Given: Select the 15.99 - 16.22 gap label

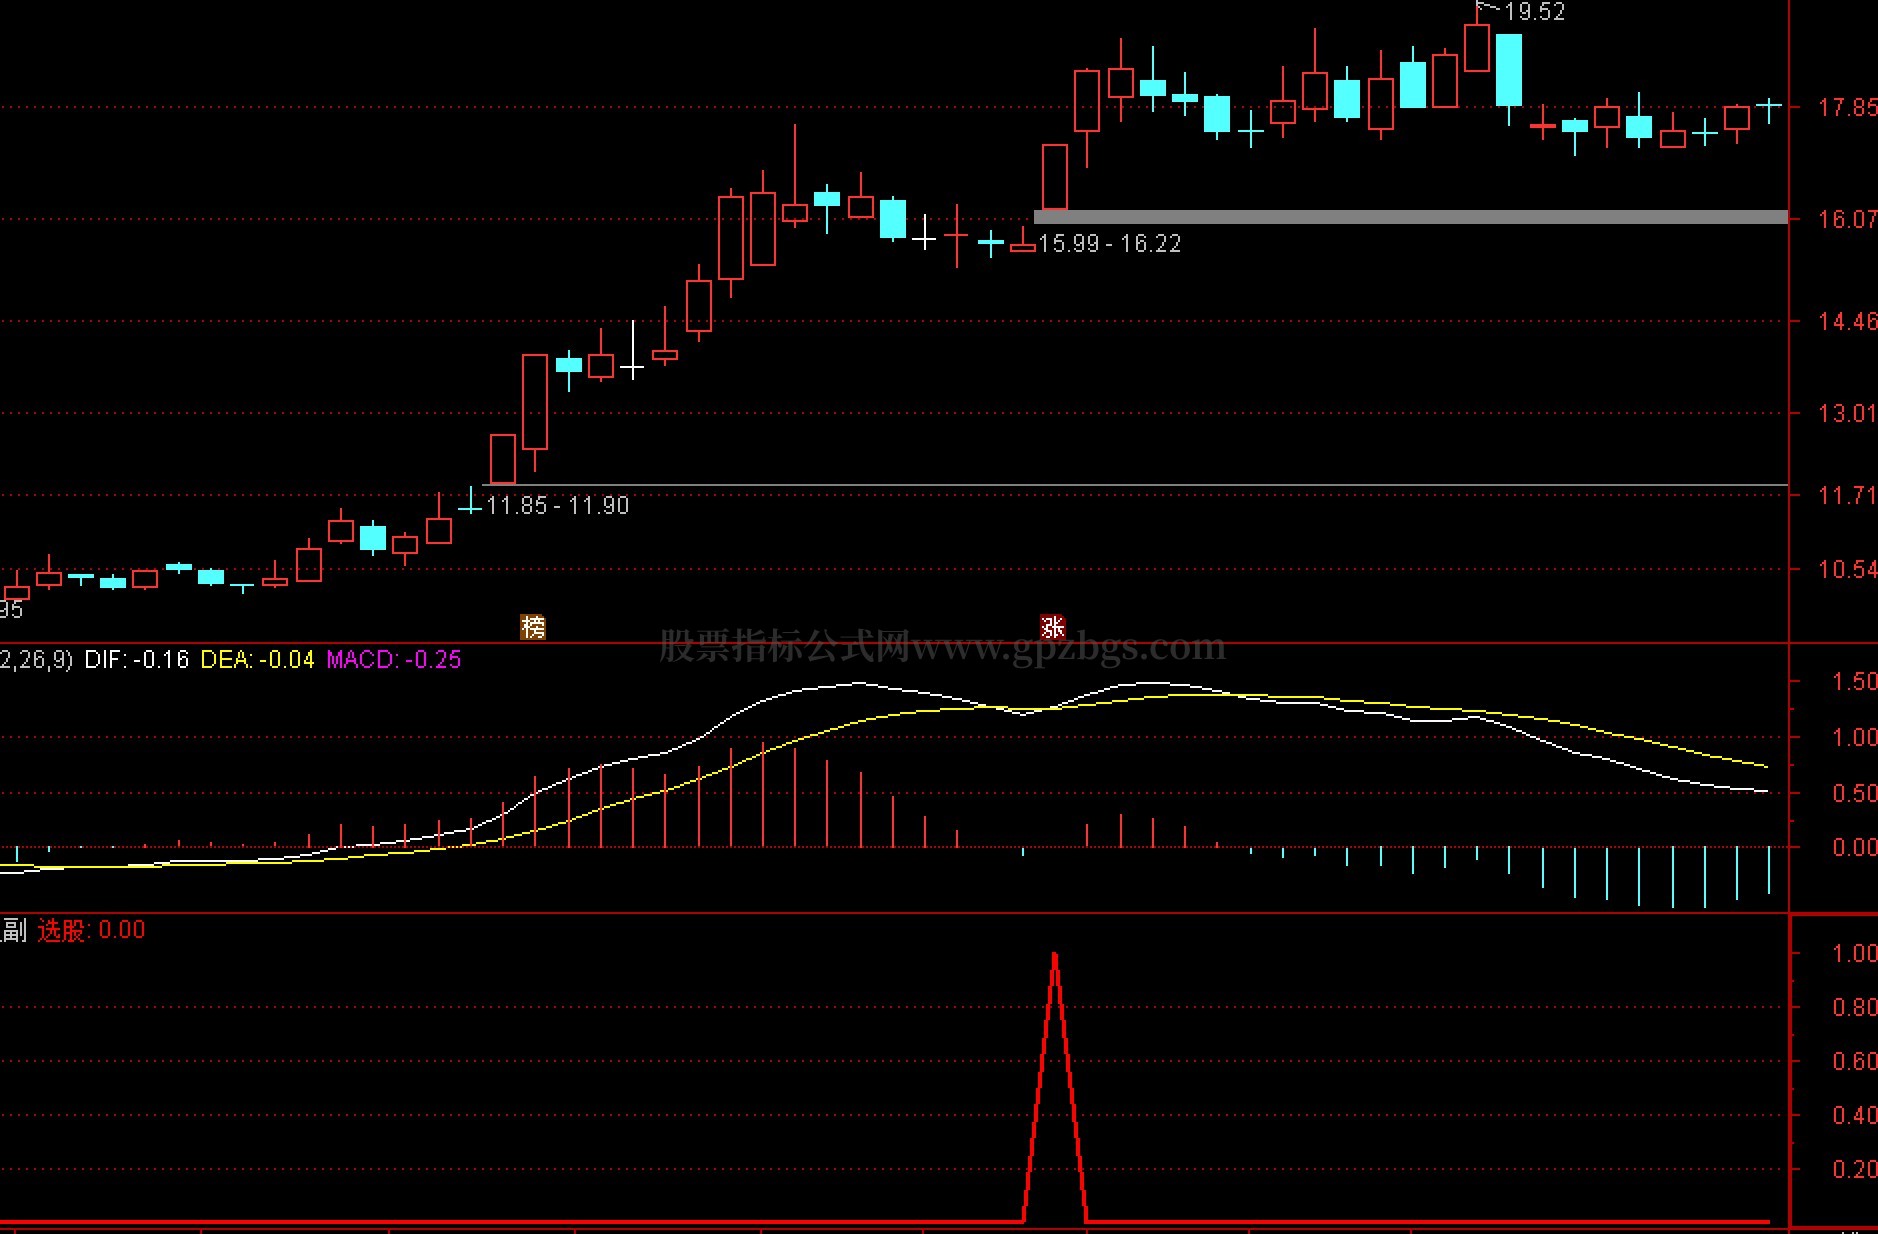Looking at the screenshot, I should click(x=1110, y=244).
